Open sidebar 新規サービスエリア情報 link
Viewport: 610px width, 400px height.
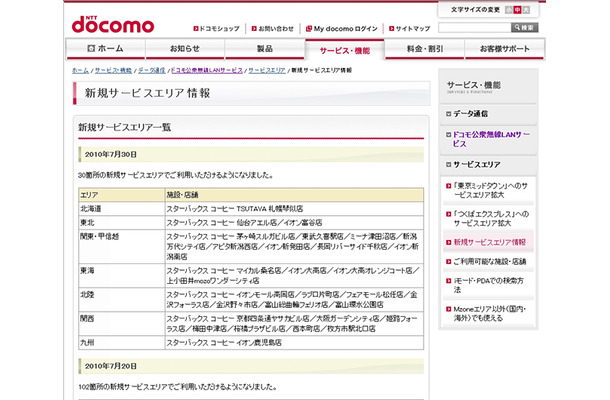[489, 242]
